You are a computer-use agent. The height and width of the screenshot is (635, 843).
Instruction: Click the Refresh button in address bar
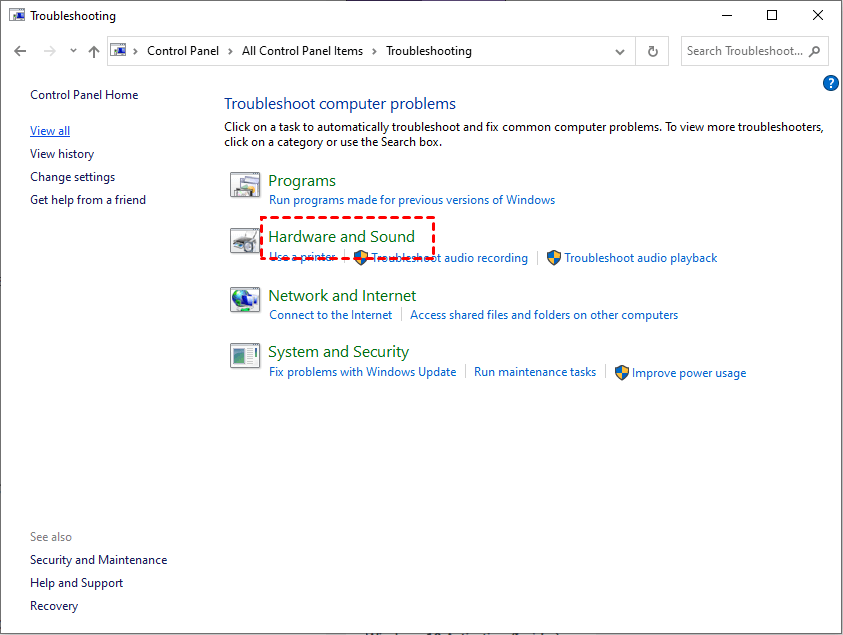tap(653, 51)
